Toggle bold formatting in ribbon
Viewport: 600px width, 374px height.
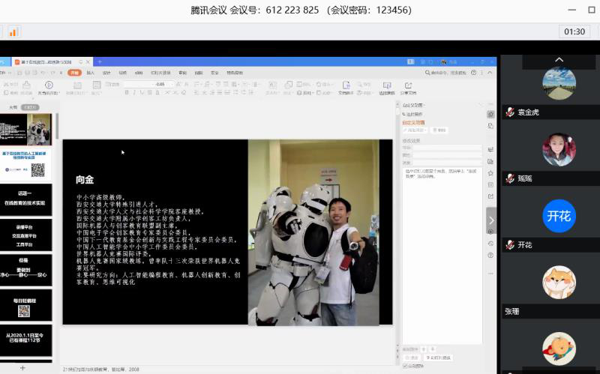pos(127,93)
